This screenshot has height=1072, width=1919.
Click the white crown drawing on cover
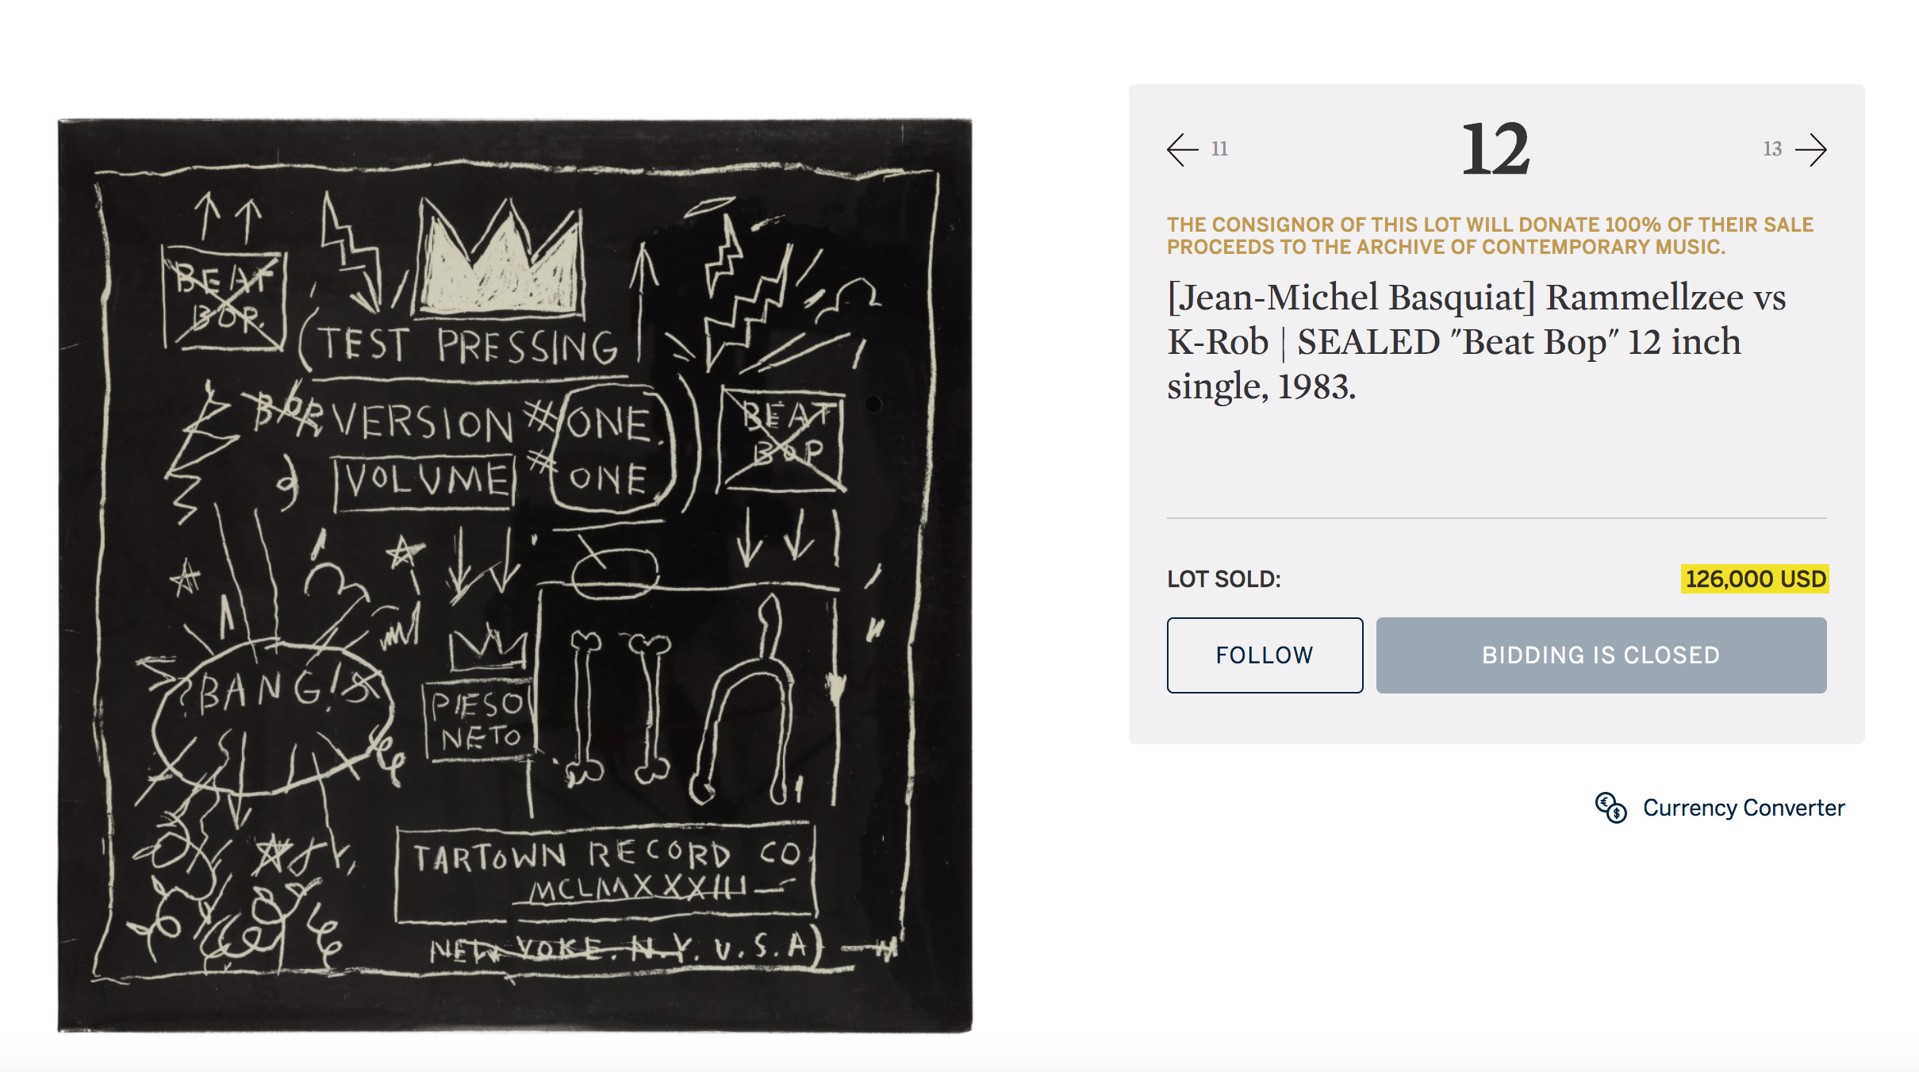(500, 257)
